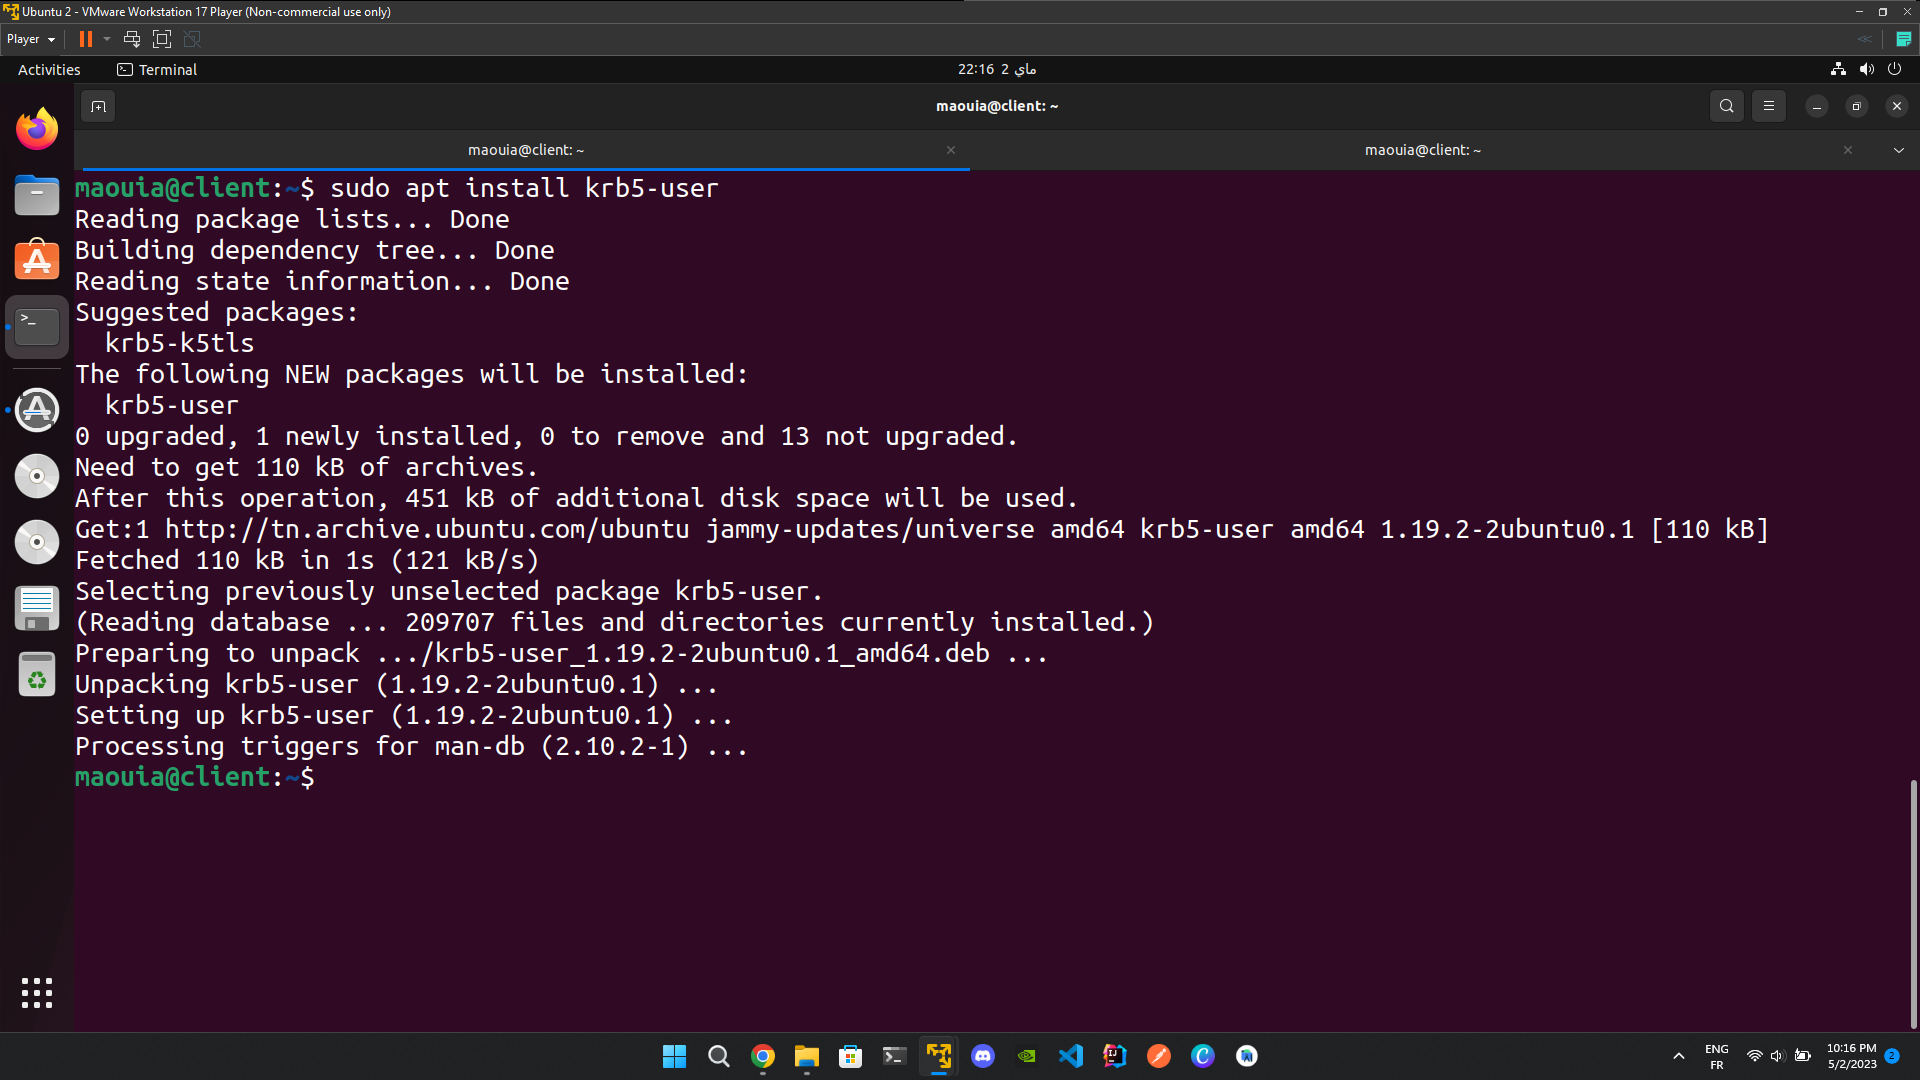
Task: Open Google Chrome from Windows taskbar
Action: click(x=763, y=1056)
